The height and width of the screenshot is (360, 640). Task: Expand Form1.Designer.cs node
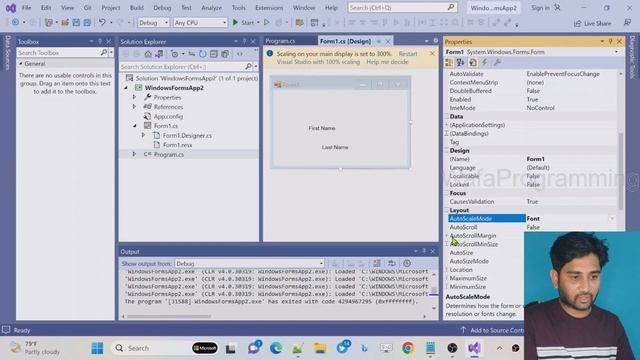(143, 135)
